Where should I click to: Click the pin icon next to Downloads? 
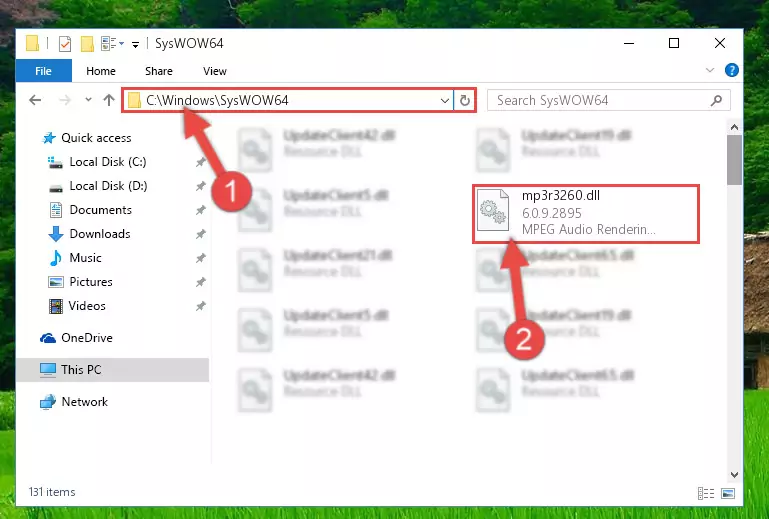[201, 234]
